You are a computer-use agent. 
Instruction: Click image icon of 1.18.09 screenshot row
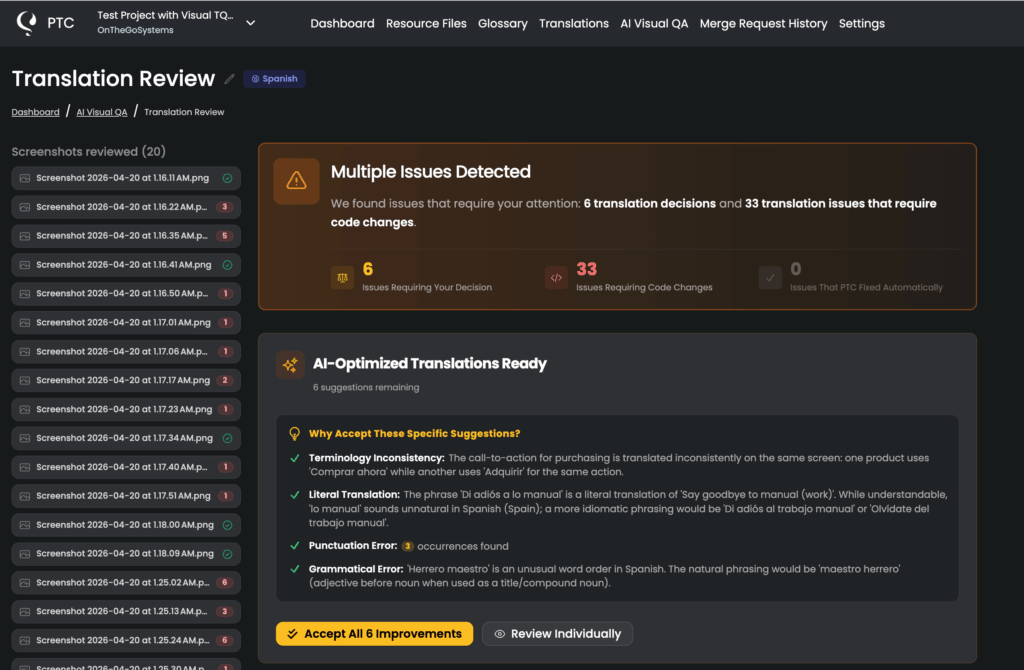pos(25,554)
